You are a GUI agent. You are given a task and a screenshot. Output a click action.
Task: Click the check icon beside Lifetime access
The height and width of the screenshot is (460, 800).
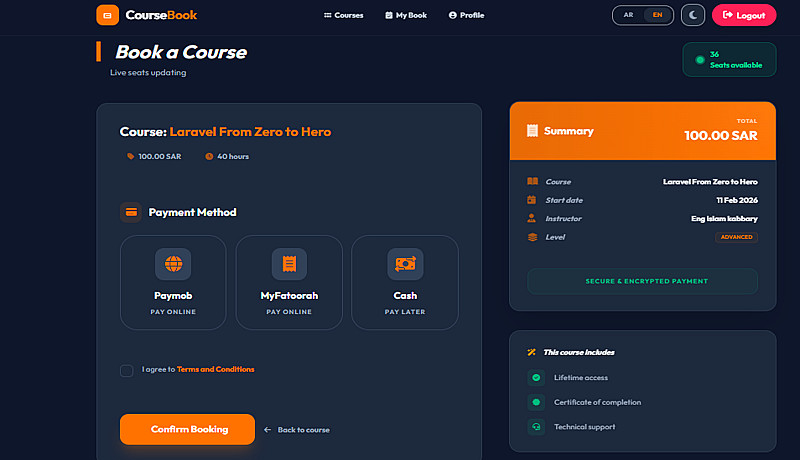tap(536, 378)
